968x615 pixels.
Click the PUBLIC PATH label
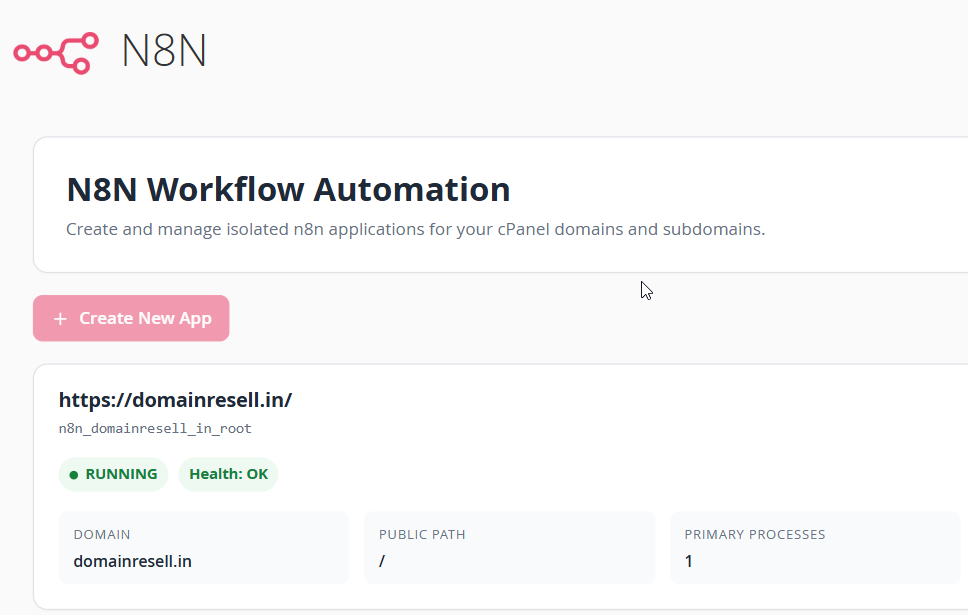[422, 535]
